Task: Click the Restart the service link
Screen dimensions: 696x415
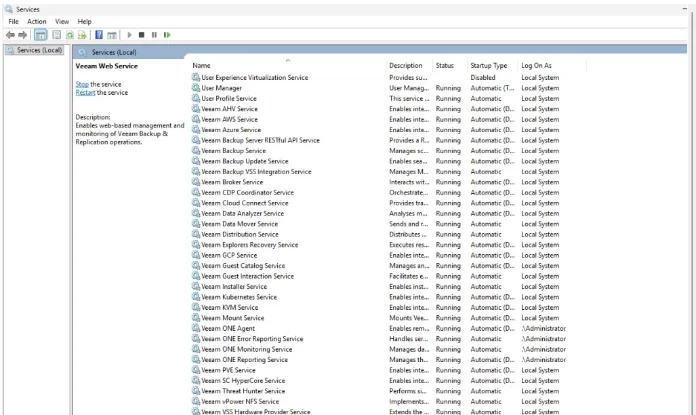Action: (x=87, y=92)
